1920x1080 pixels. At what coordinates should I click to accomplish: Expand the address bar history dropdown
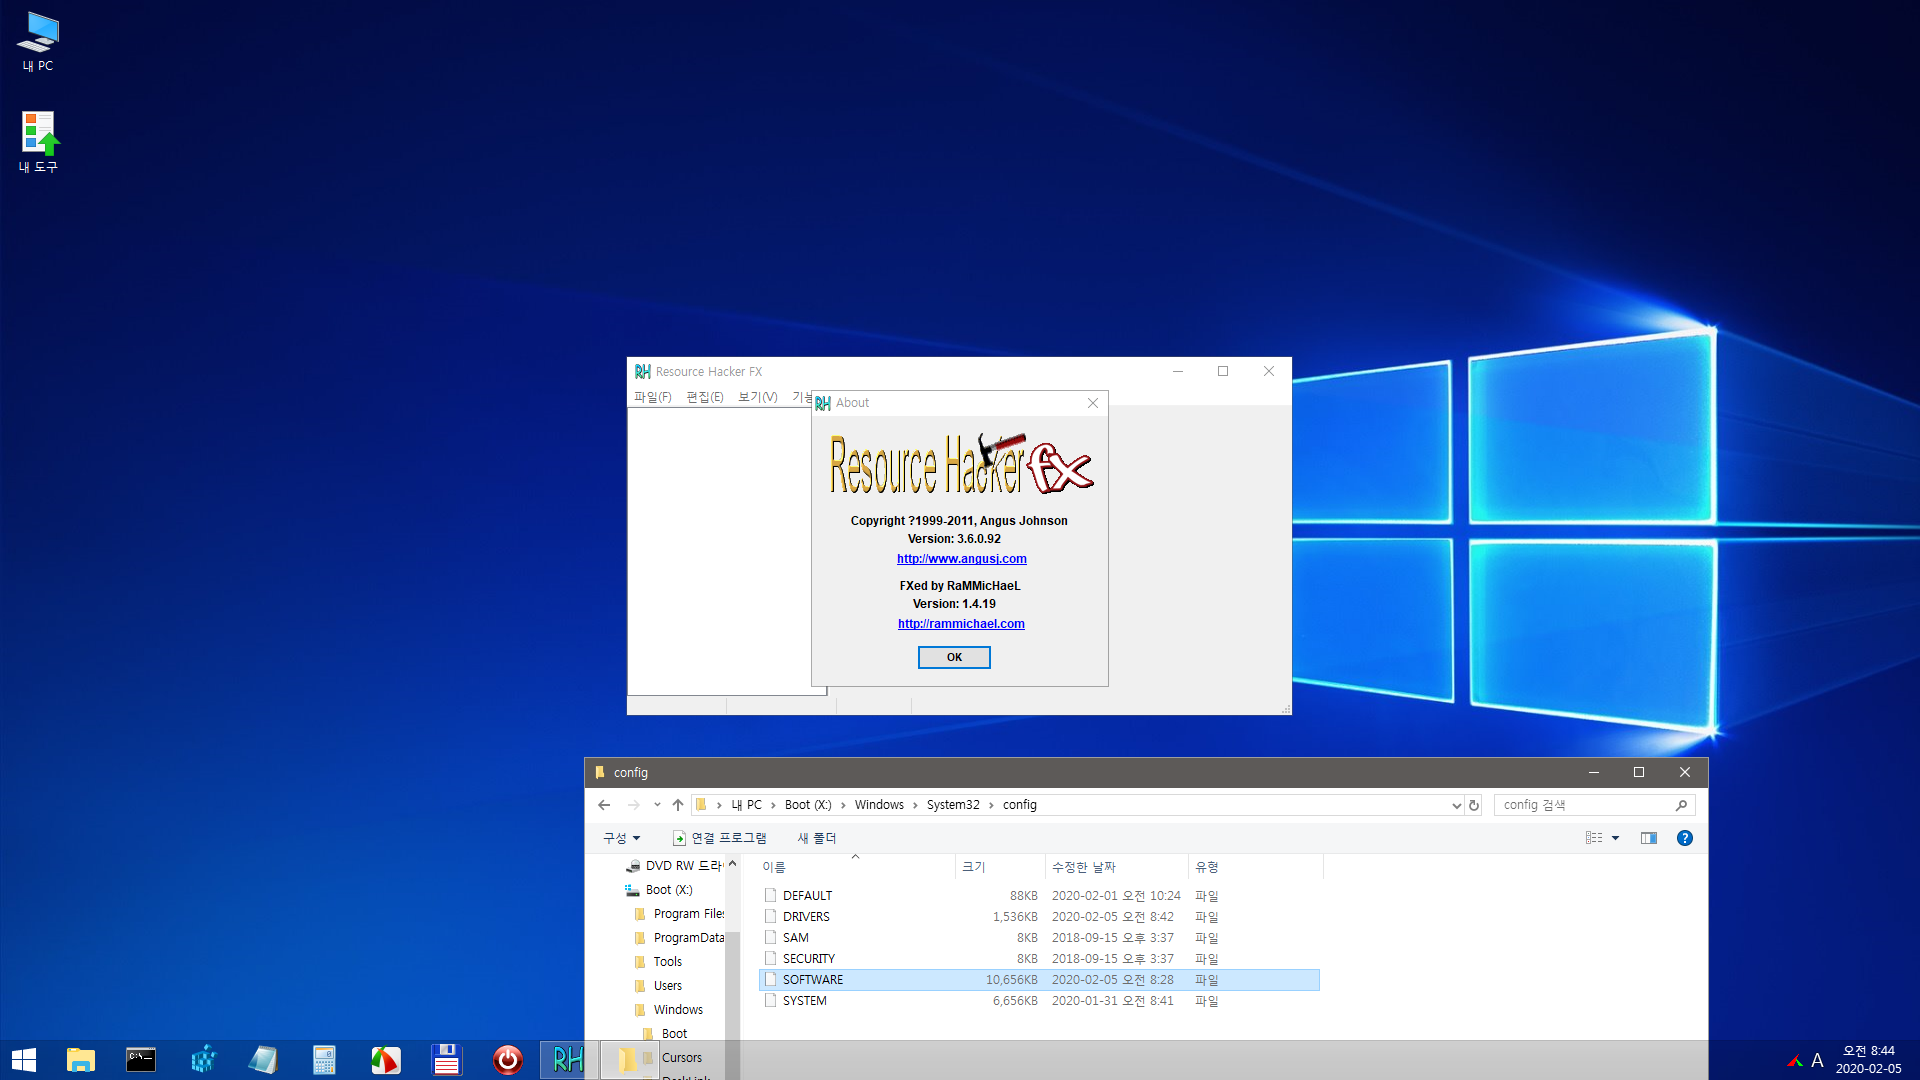(x=1456, y=805)
